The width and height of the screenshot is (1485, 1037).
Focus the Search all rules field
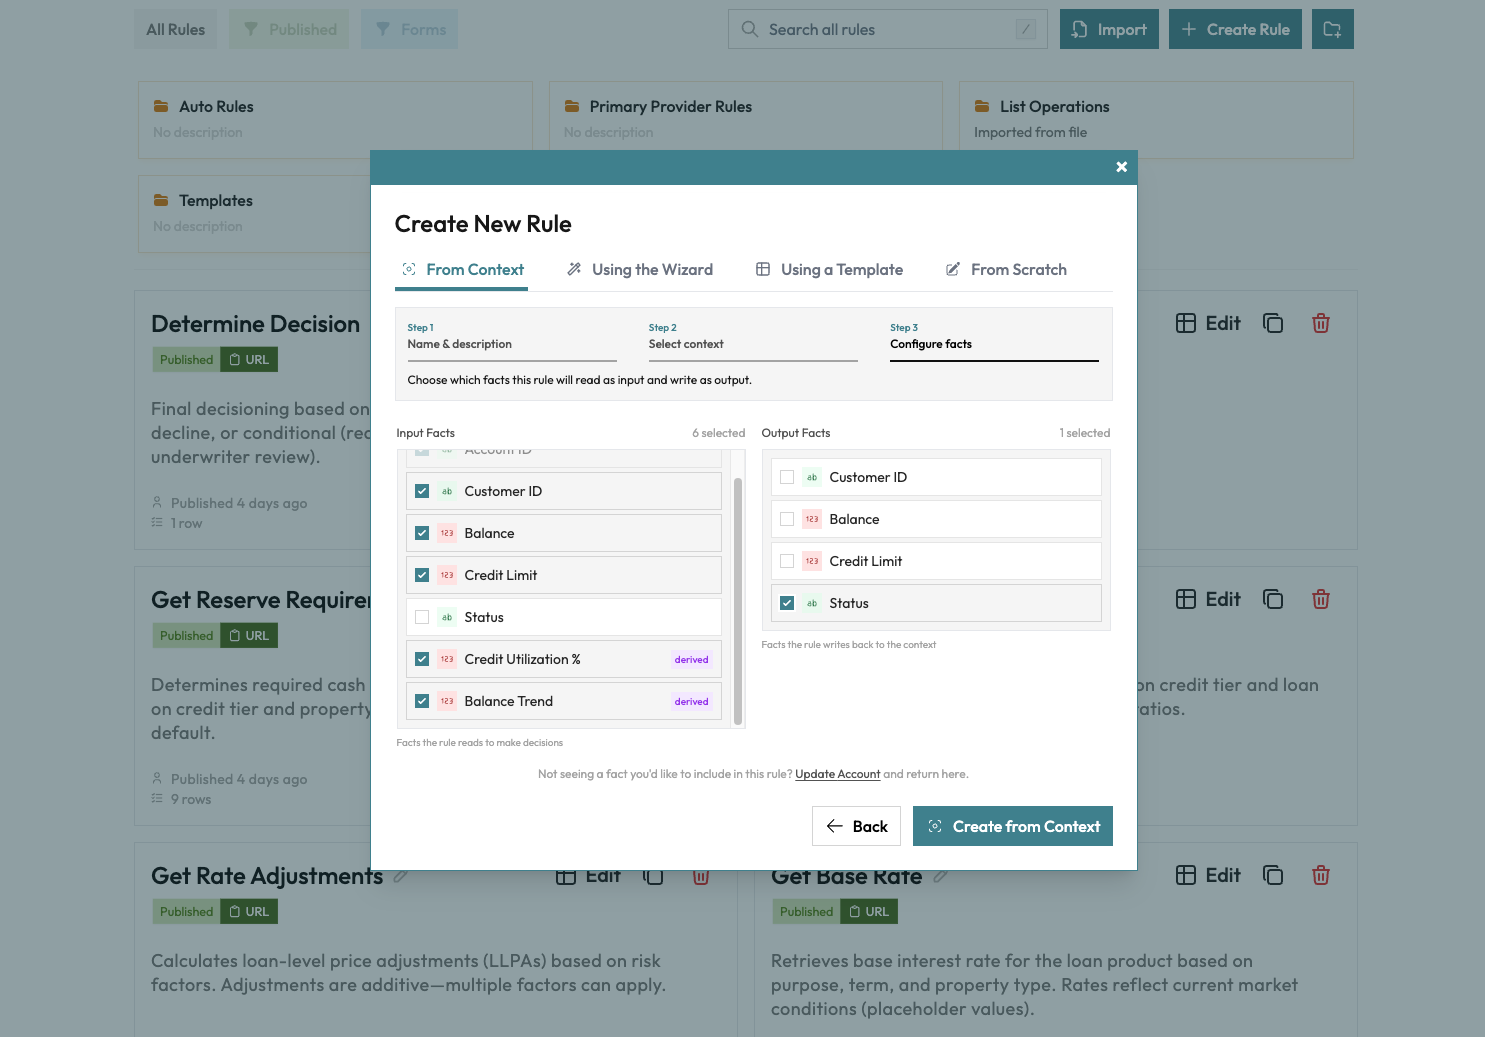tap(885, 30)
